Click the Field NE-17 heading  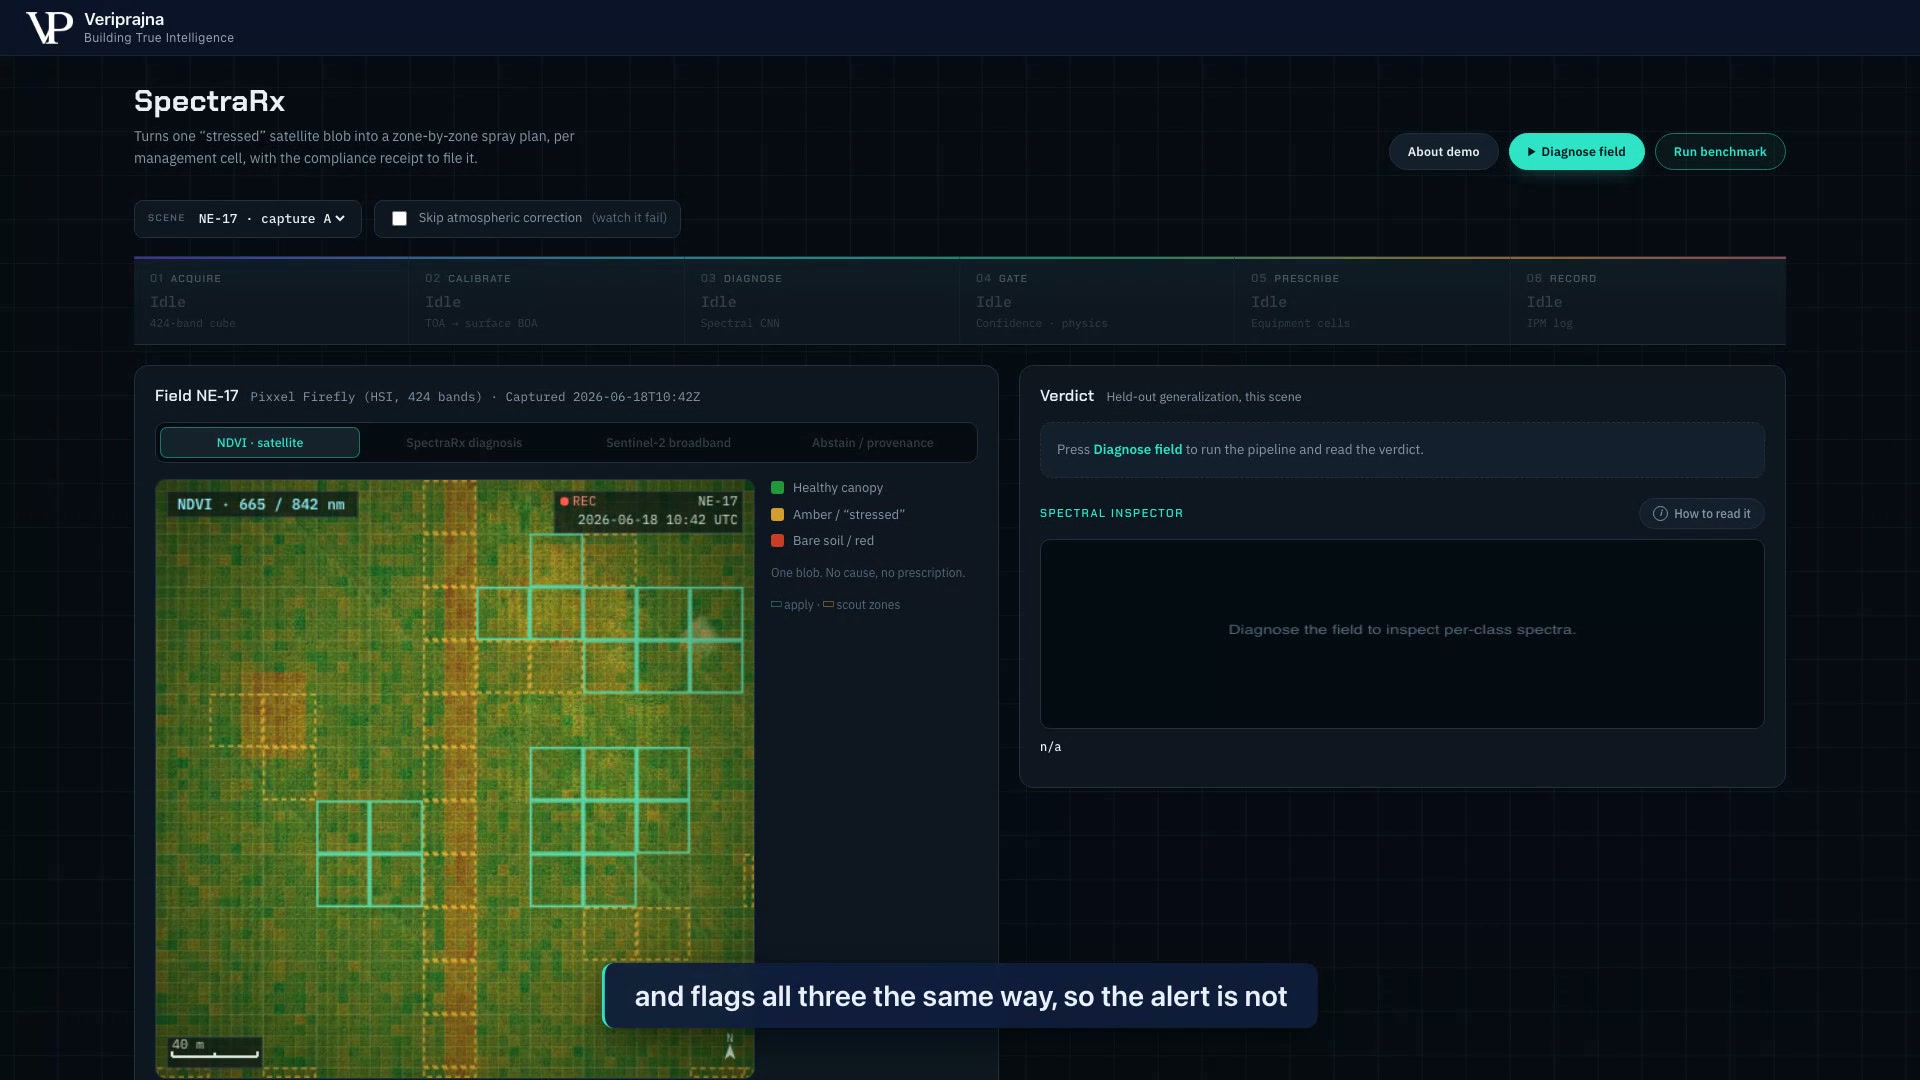coord(197,396)
